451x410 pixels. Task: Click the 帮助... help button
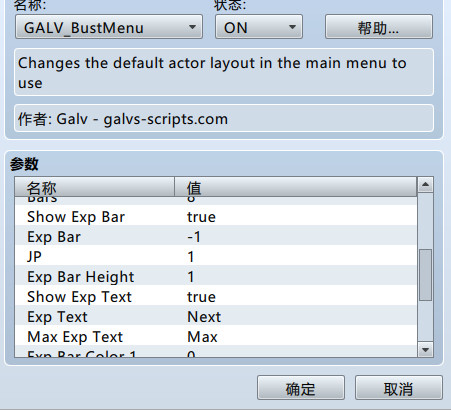[379, 27]
